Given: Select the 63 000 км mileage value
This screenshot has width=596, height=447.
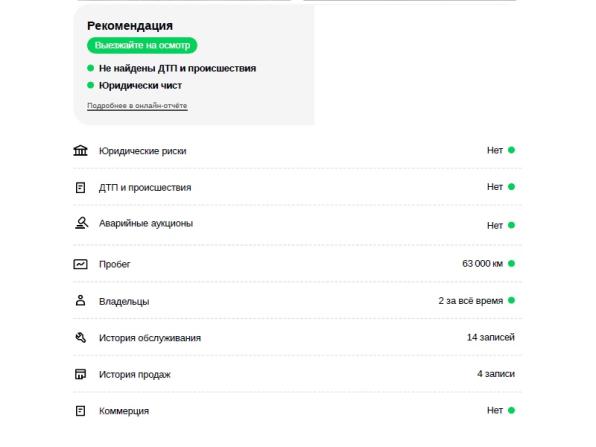Looking at the screenshot, I should (482, 263).
